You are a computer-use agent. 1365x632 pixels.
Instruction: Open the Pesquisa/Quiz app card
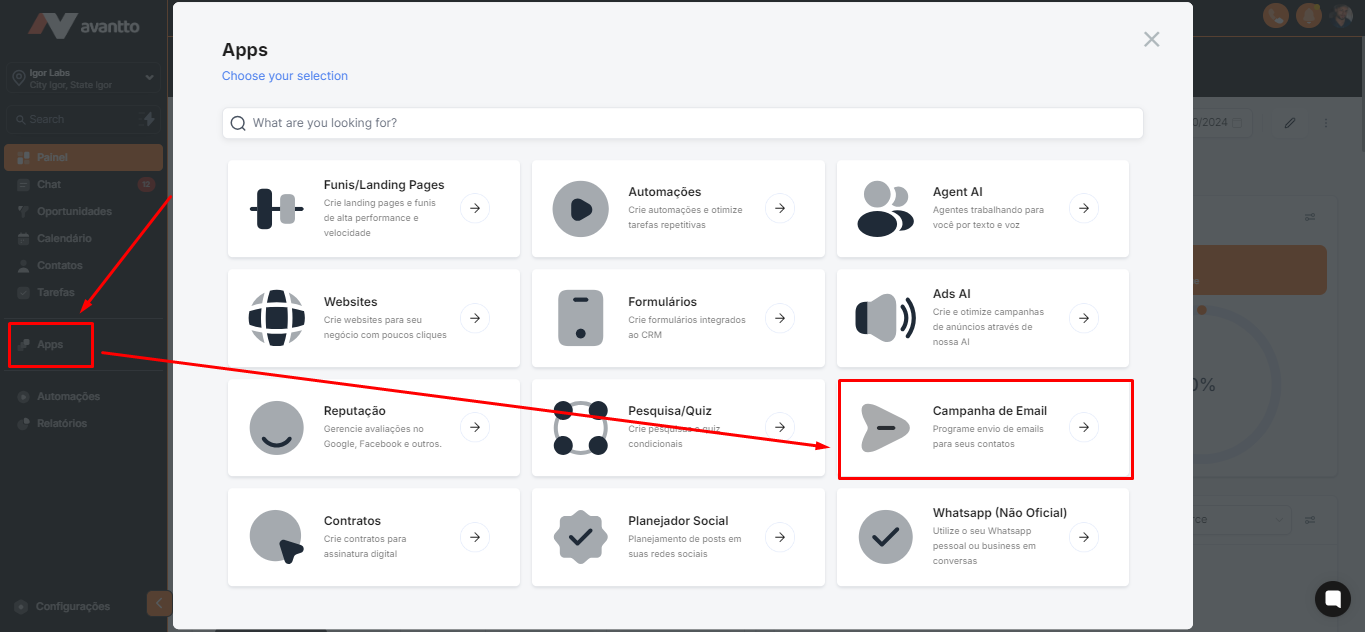tap(677, 428)
